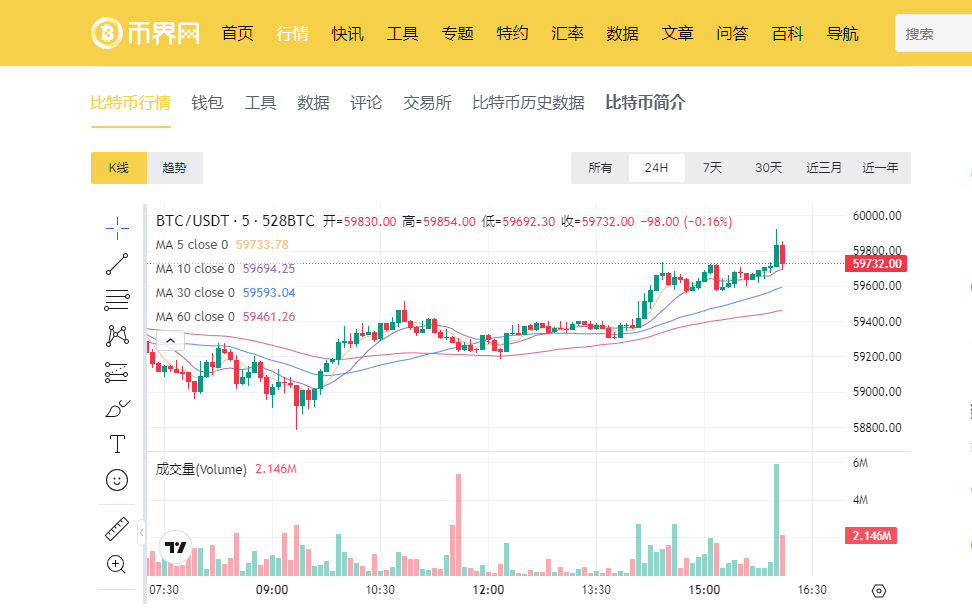This screenshot has height=614, width=972.
Task: Open the 汇率 nav item
Action: [x=568, y=33]
